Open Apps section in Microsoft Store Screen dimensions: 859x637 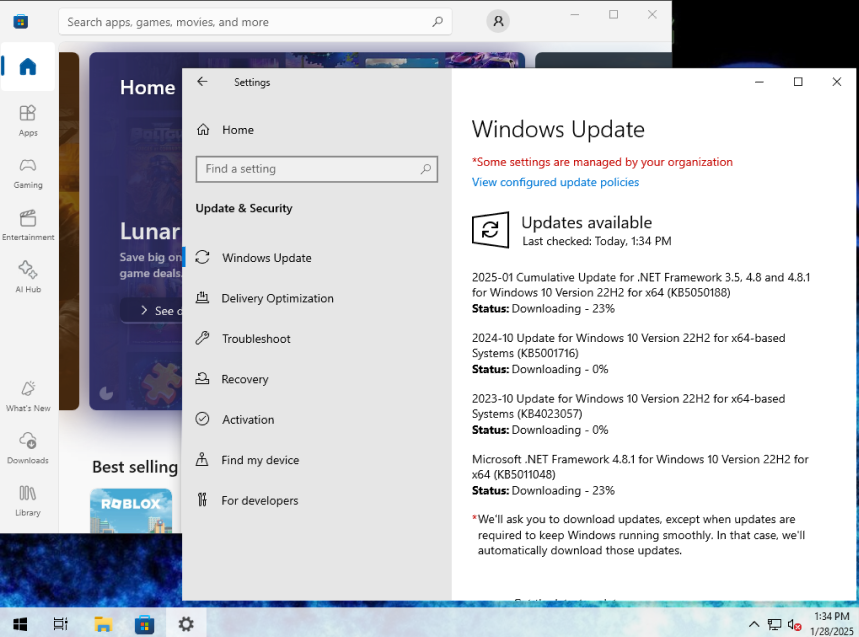click(x=28, y=120)
